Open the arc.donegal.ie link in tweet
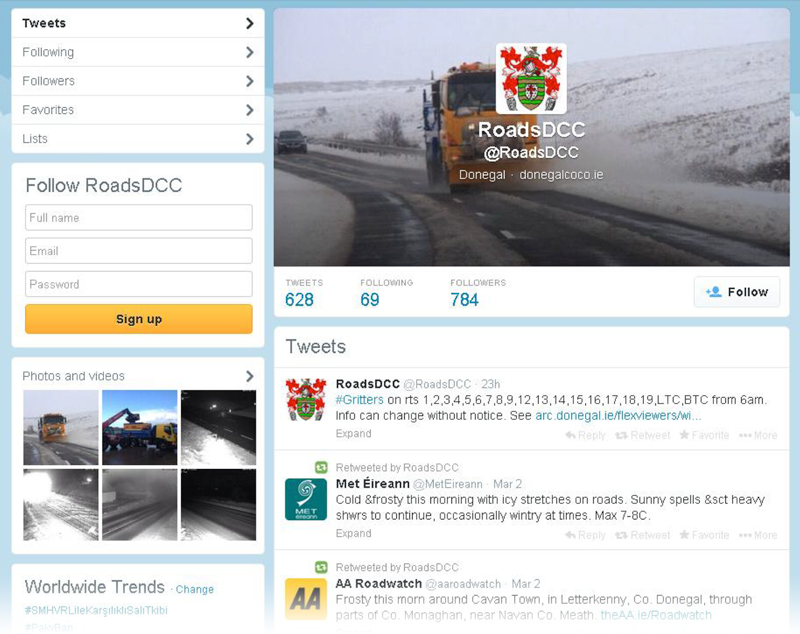This screenshot has height=634, width=800. (x=618, y=416)
